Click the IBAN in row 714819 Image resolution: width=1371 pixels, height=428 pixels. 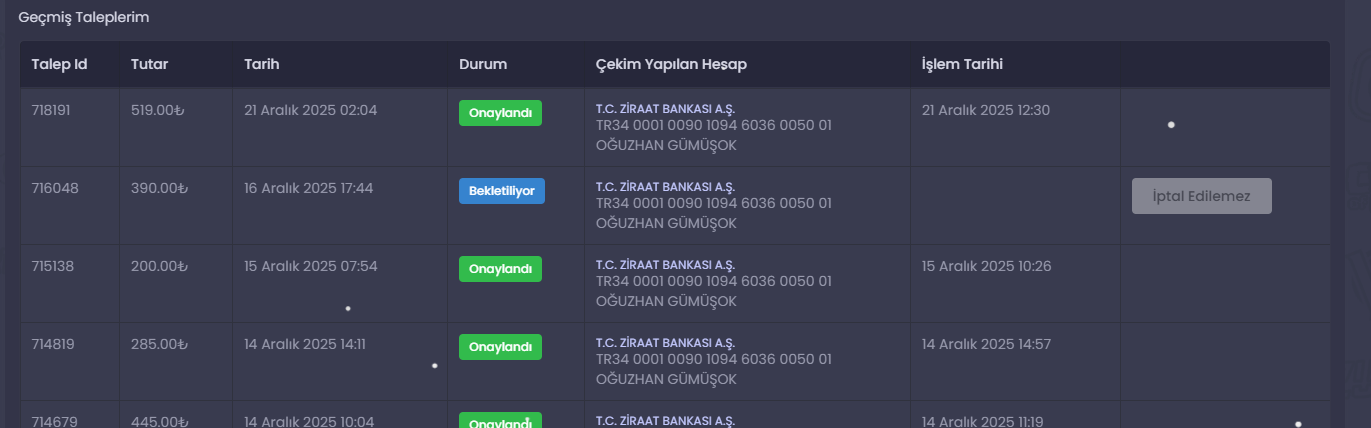(714, 359)
